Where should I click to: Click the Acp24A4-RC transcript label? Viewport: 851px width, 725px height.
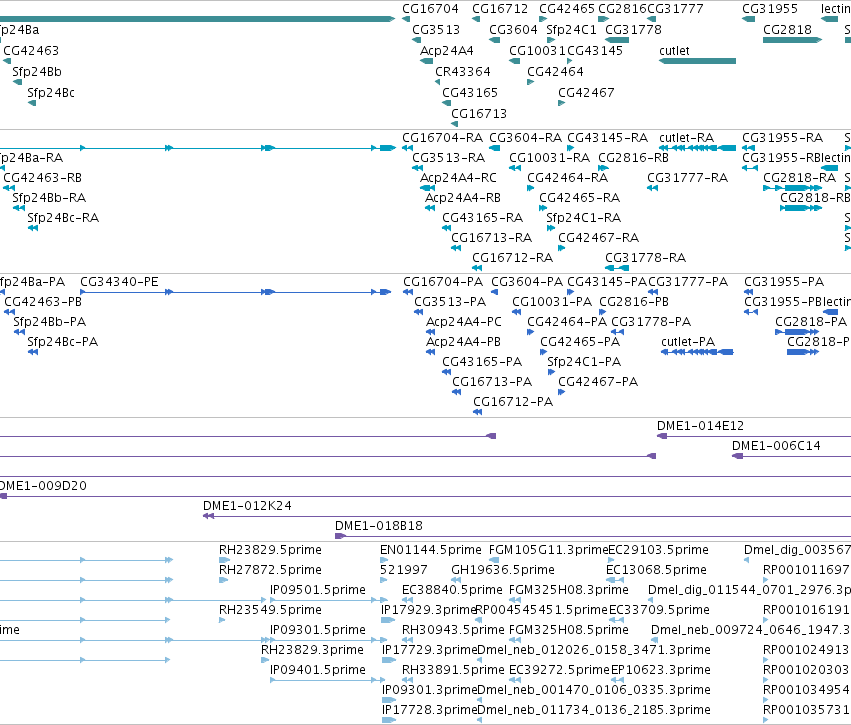458,178
